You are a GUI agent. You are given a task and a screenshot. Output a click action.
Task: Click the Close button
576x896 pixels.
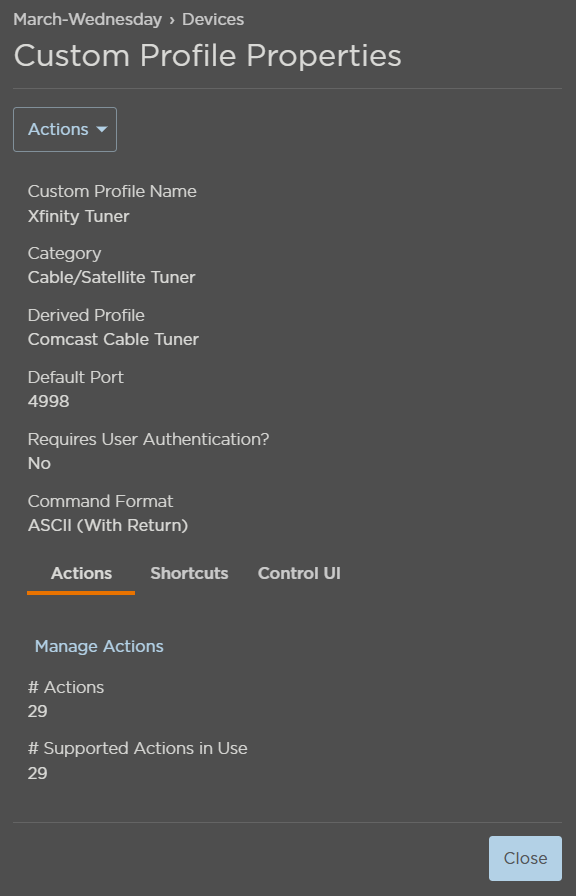pos(524,858)
